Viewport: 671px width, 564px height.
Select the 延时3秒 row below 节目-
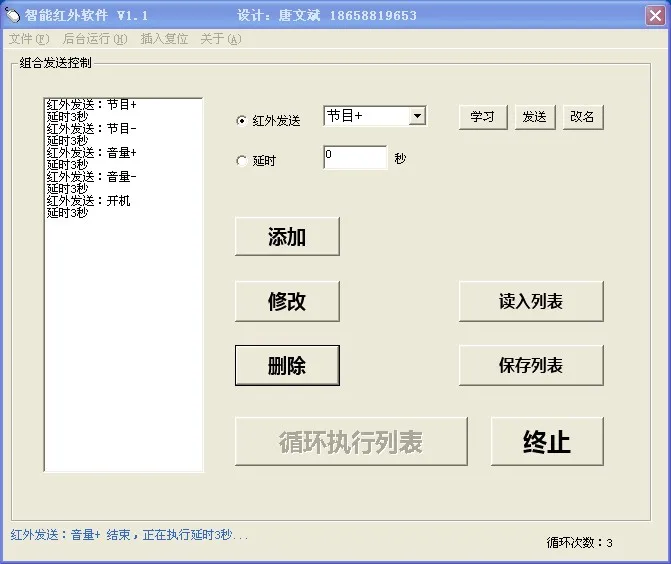[123, 140]
